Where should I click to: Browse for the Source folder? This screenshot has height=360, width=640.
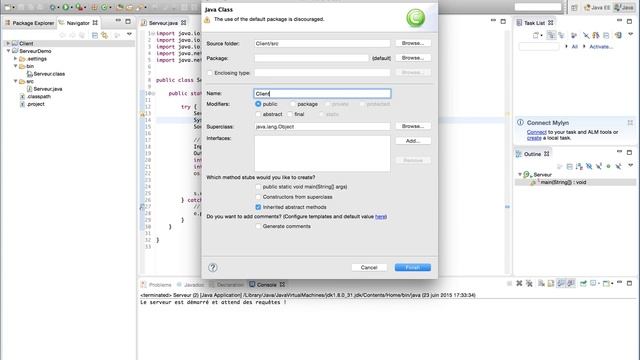[x=413, y=43]
